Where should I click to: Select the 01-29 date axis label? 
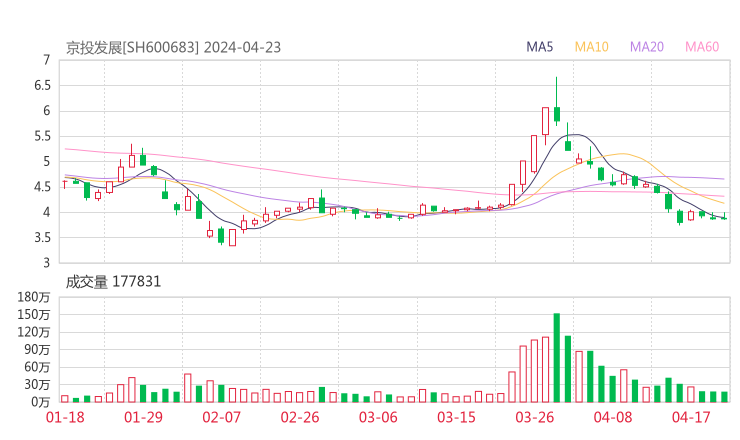pyautogui.click(x=143, y=417)
